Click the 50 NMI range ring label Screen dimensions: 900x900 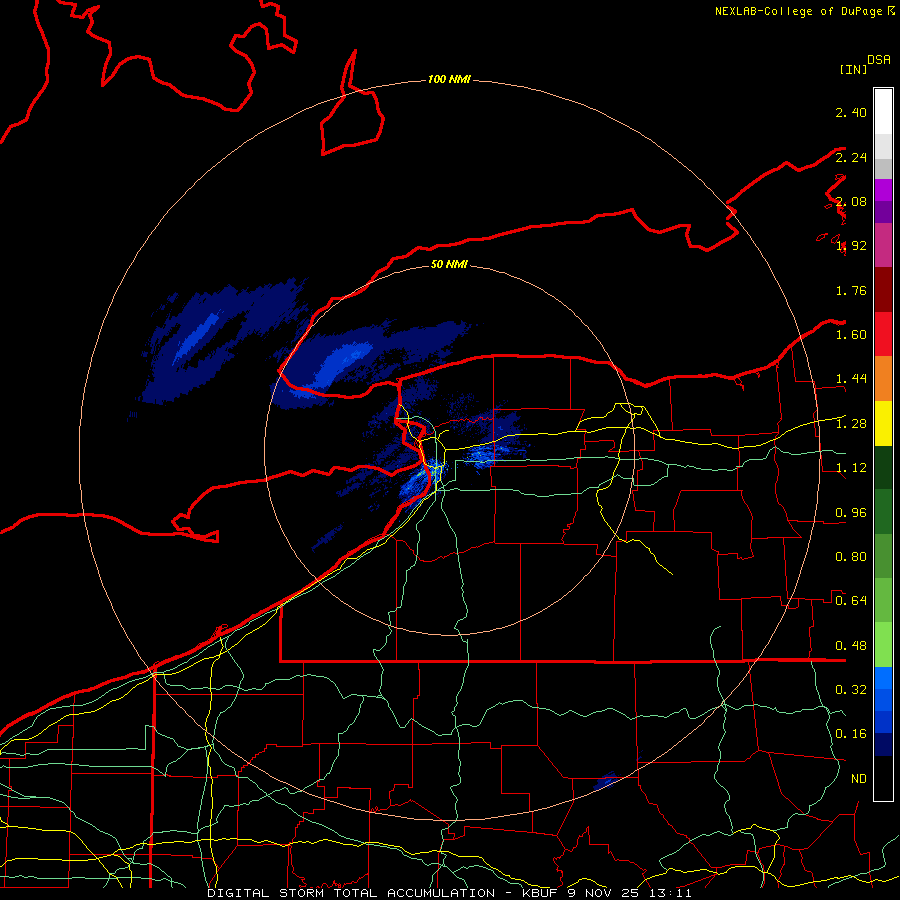point(449,264)
